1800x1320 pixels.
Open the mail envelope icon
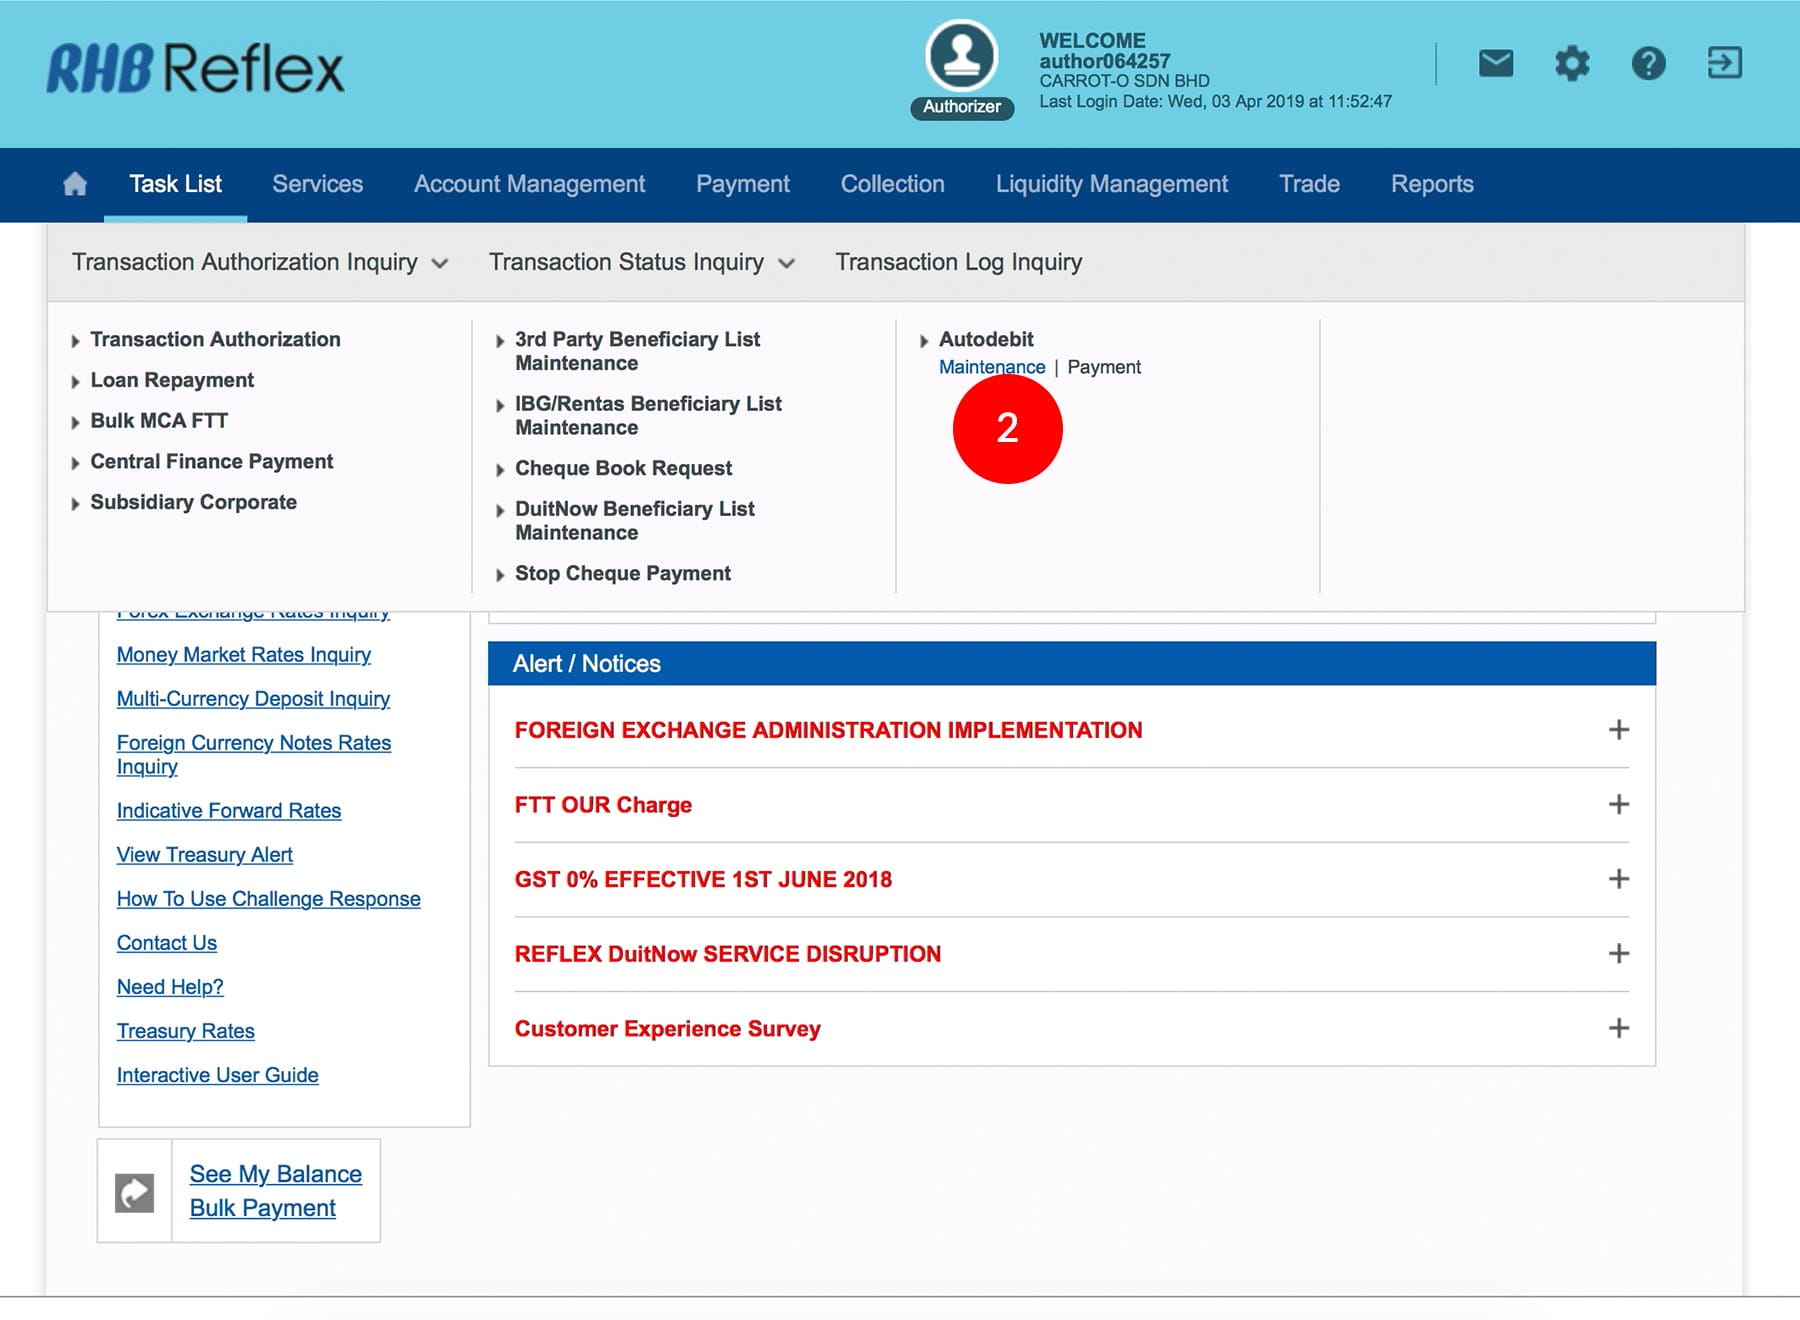pyautogui.click(x=1495, y=64)
